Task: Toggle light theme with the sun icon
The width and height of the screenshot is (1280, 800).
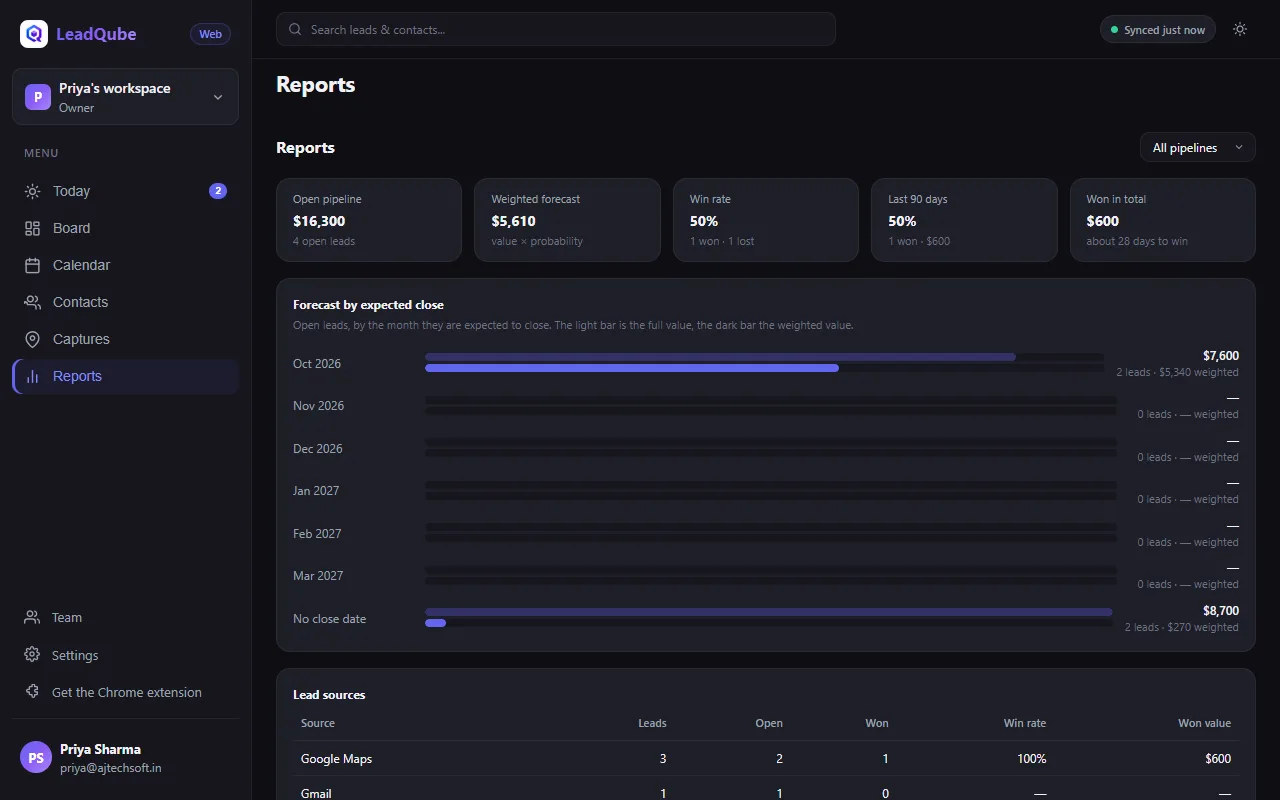Action: point(1240,29)
